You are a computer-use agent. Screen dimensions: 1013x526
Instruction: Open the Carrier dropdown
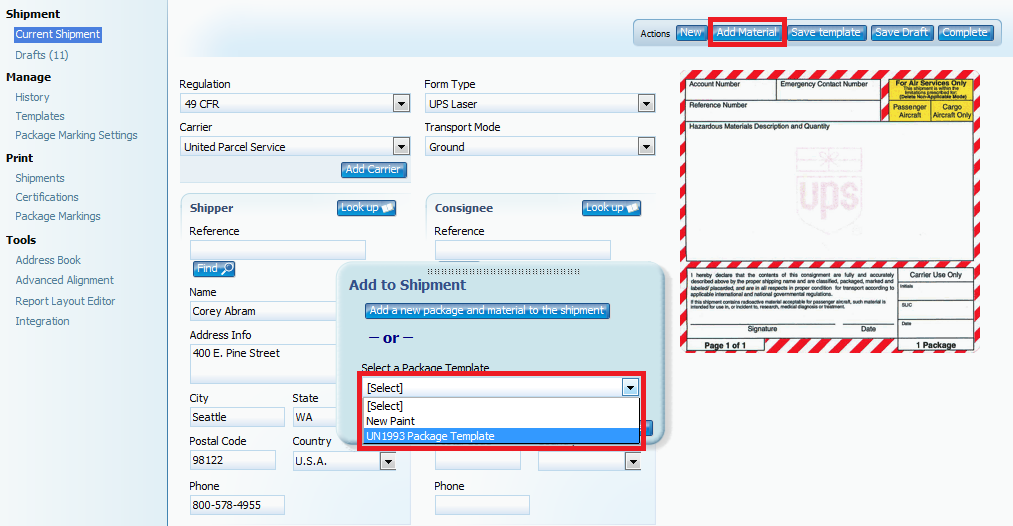401,147
